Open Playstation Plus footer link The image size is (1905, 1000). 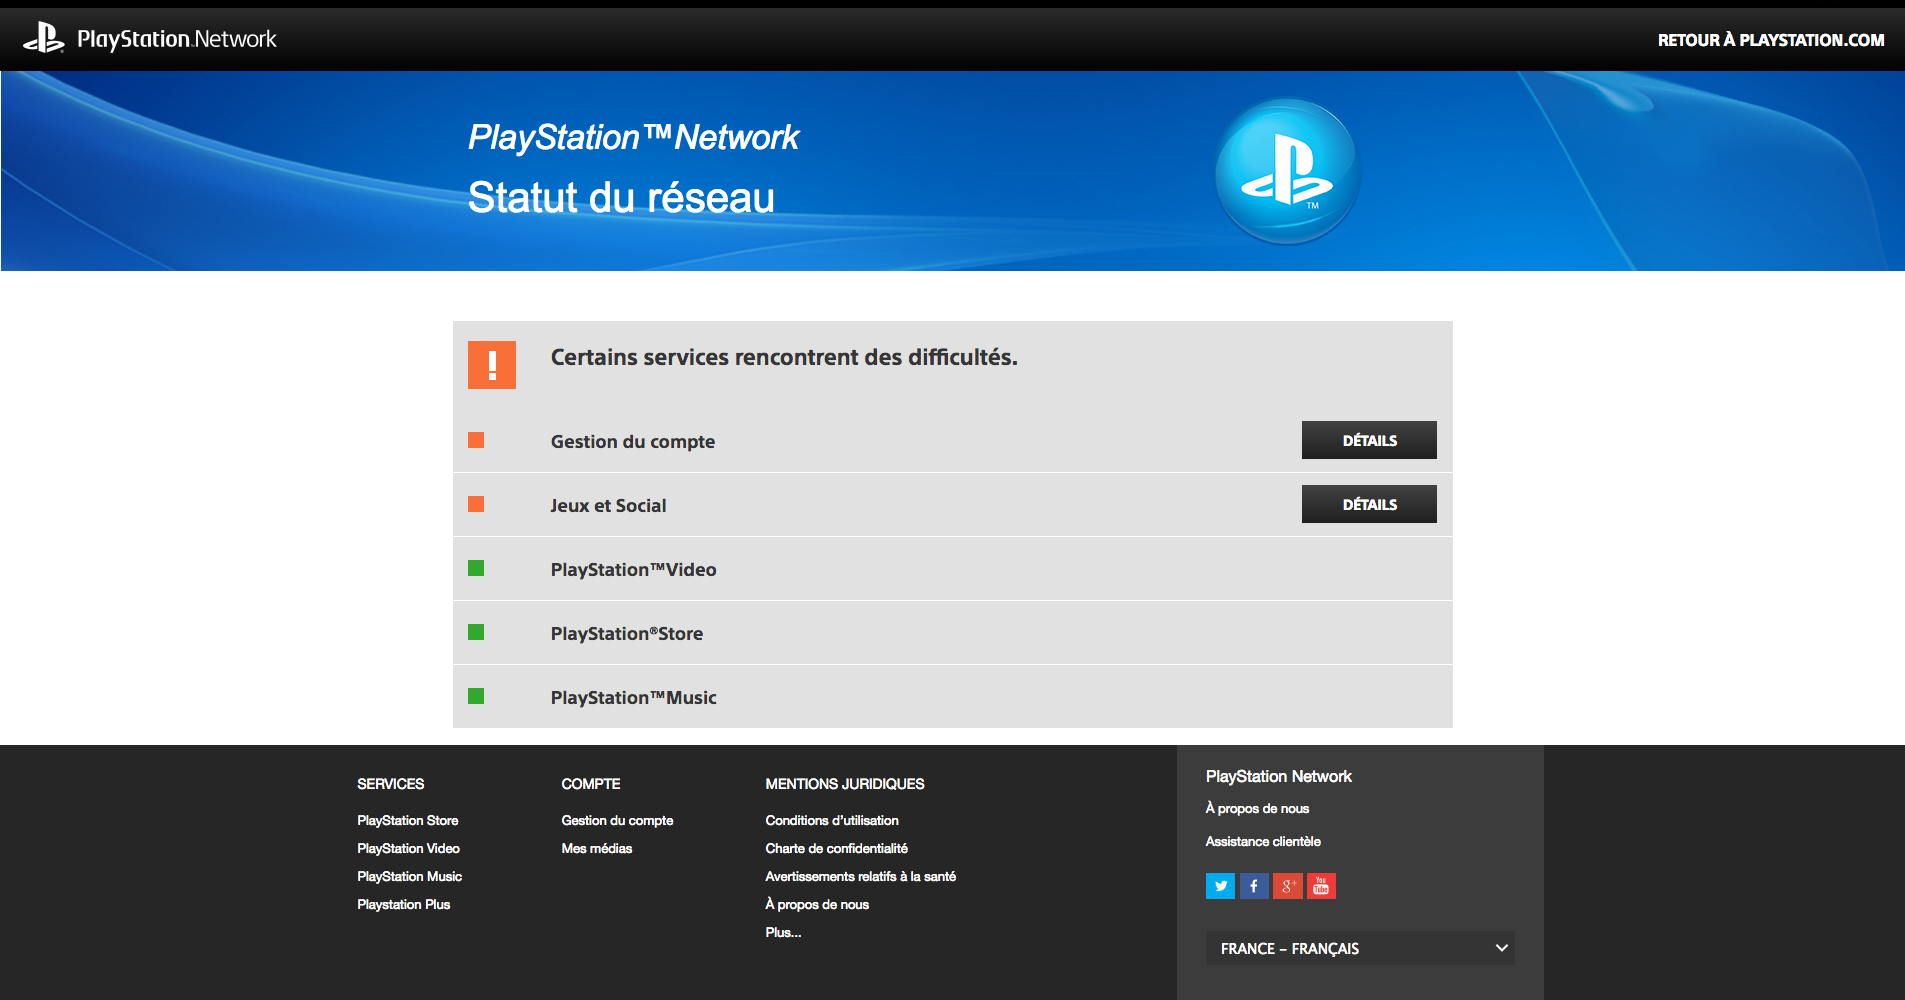coord(403,904)
